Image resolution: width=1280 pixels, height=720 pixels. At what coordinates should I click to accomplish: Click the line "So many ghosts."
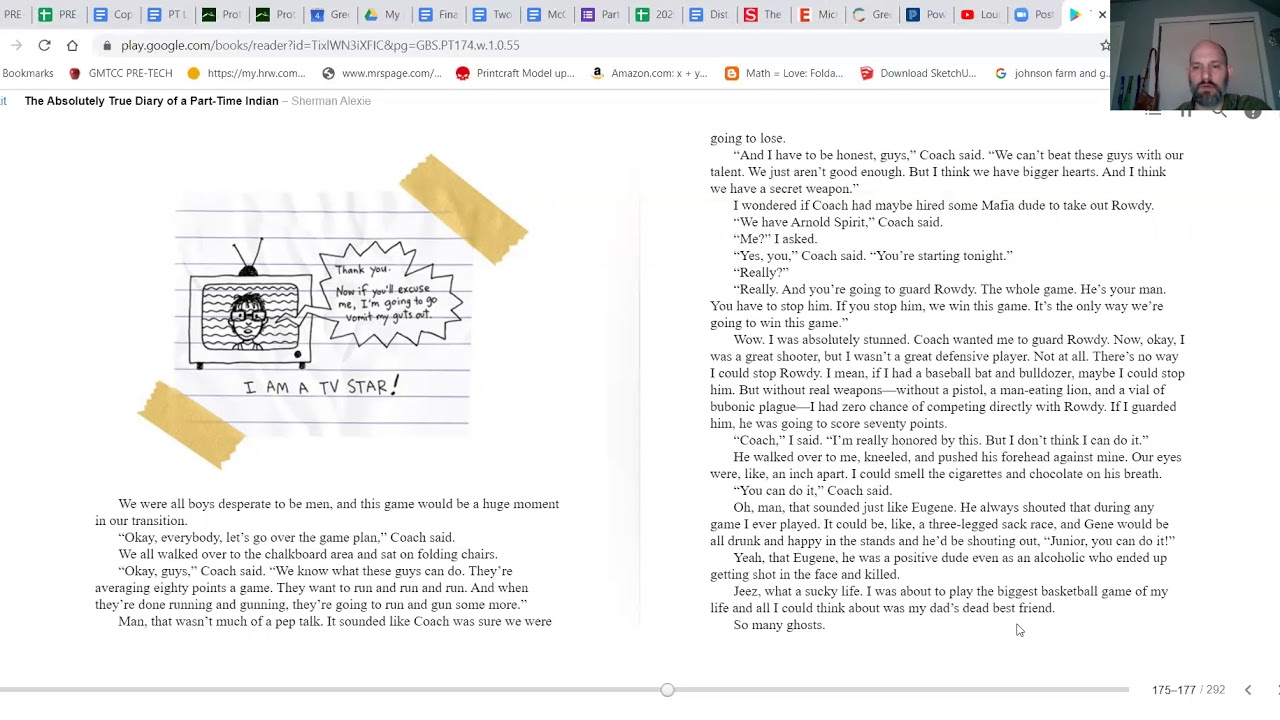pos(779,625)
